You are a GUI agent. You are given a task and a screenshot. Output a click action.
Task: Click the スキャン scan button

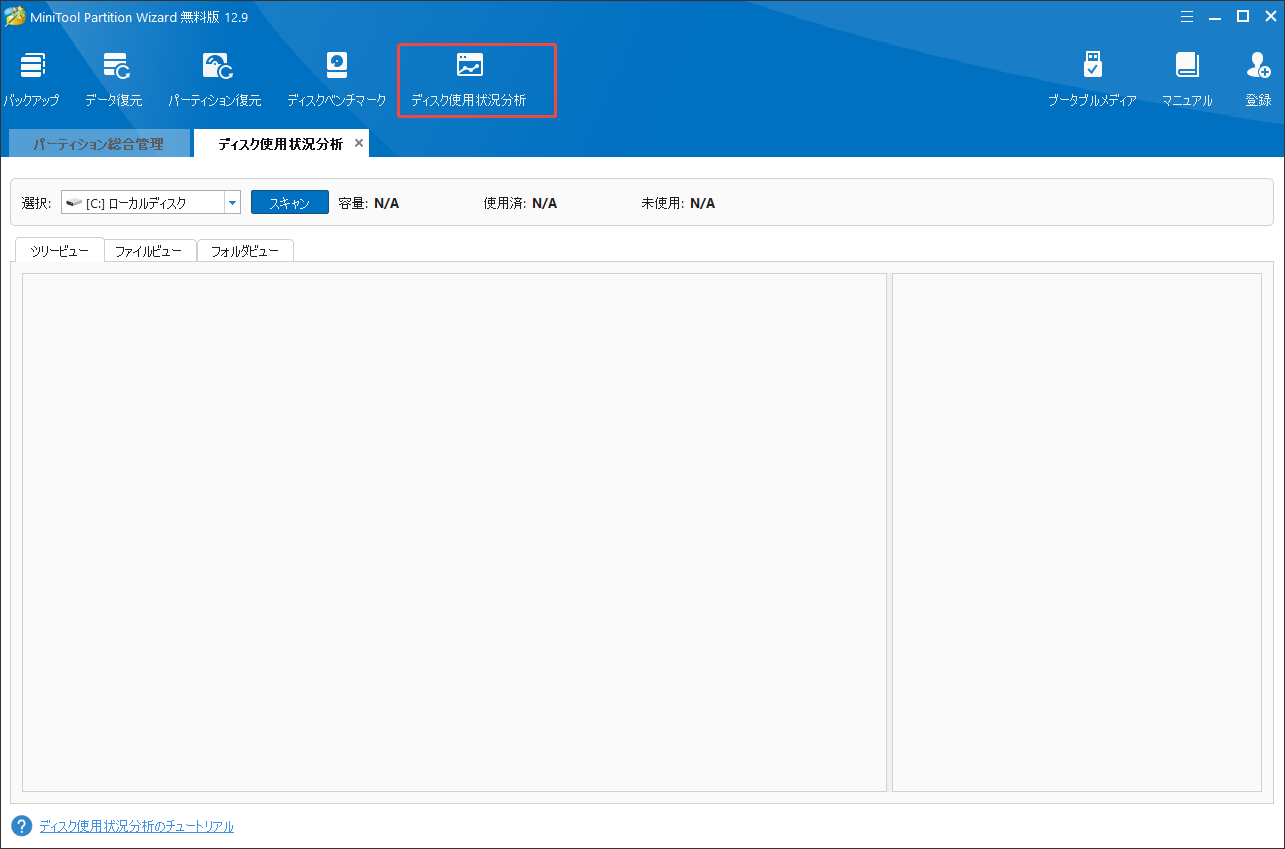coord(290,203)
